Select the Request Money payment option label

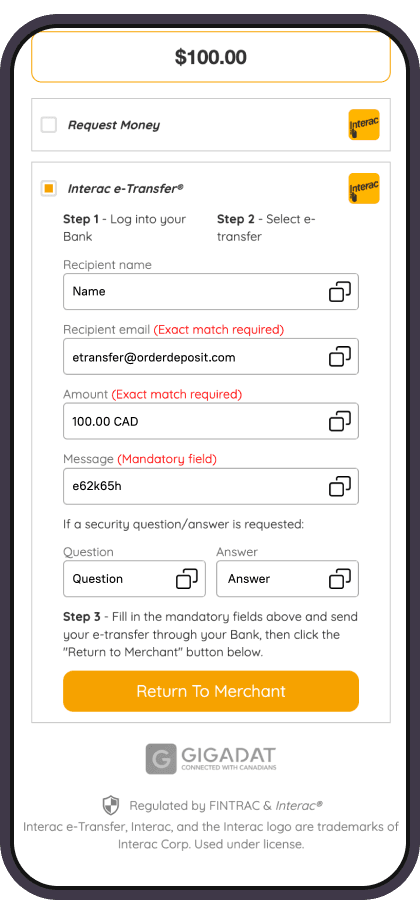pos(114,125)
